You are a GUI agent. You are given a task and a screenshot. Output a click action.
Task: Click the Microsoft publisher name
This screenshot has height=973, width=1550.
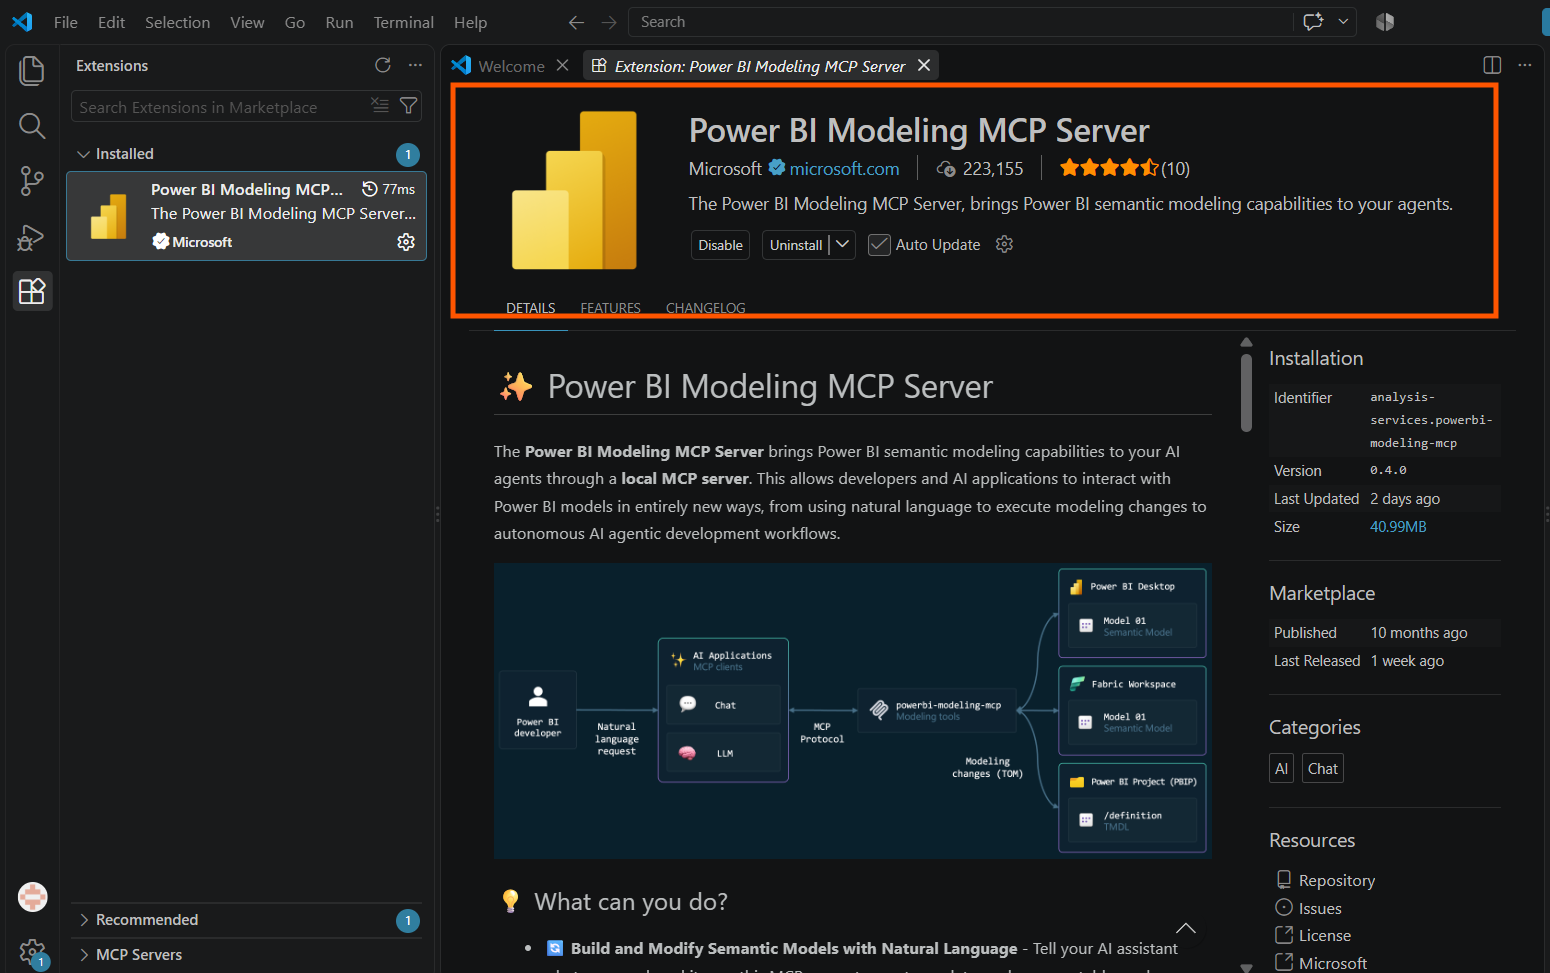pyautogui.click(x=725, y=168)
